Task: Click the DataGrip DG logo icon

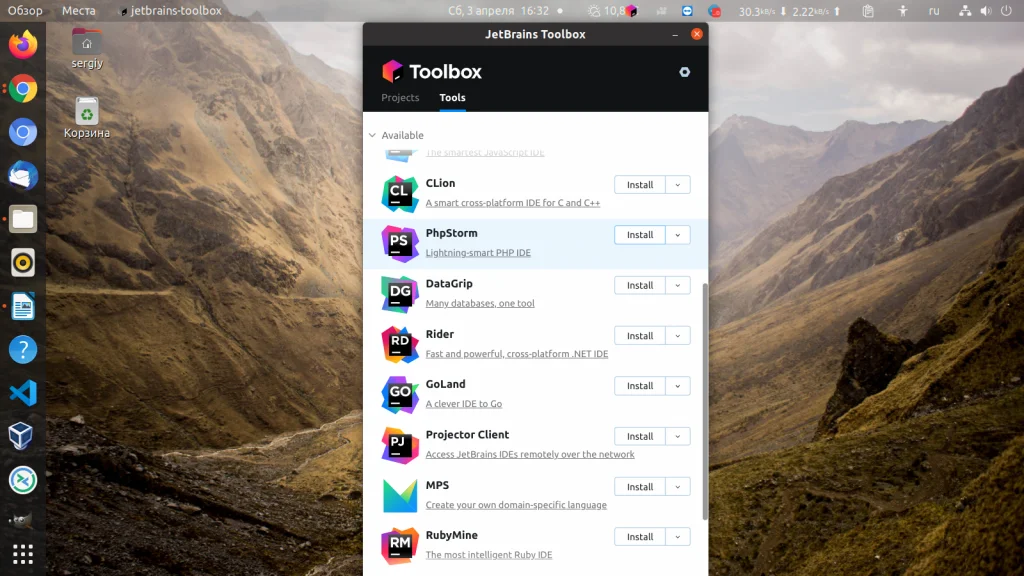Action: (400, 294)
